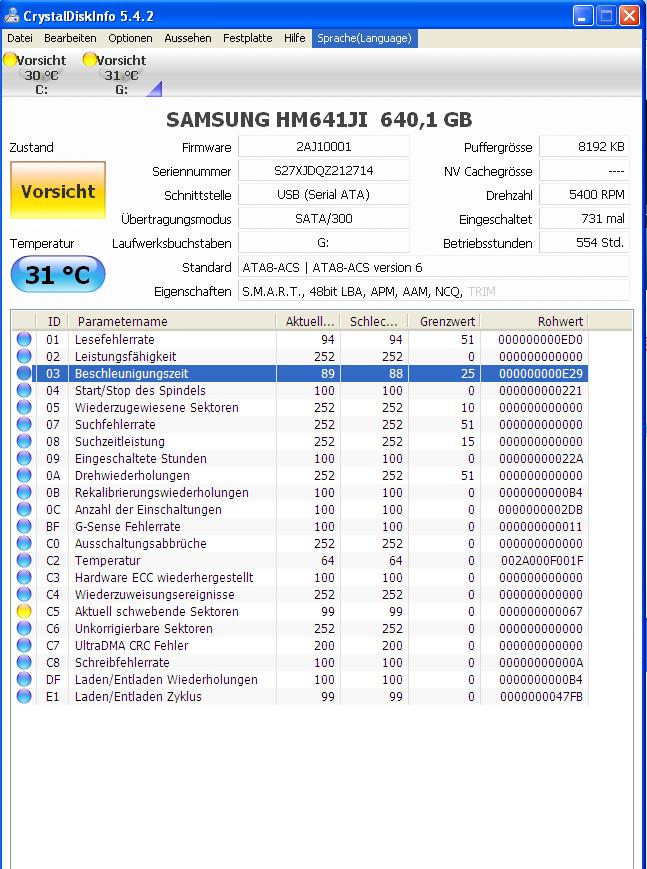Screen dimensions: 647x869
Task: Click the CrystalDiskInfo title bar app icon
Action: pyautogui.click(x=11, y=16)
